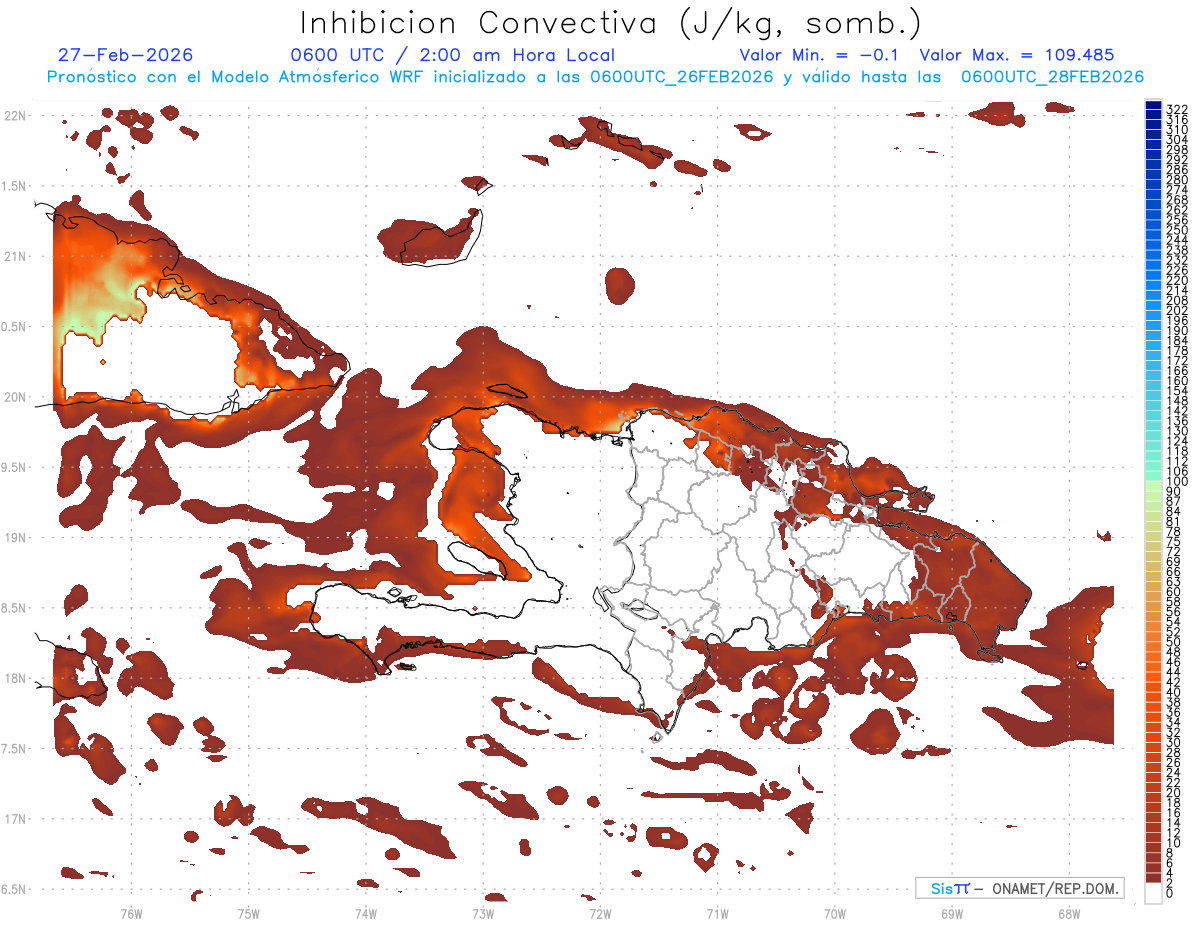
Task: Click the '69W' longitude label
Action: 951,914
